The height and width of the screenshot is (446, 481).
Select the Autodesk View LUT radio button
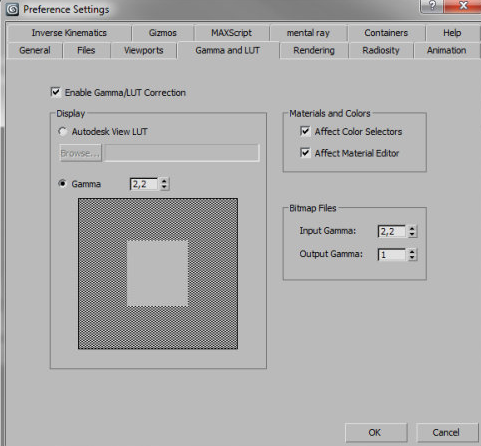coord(63,131)
